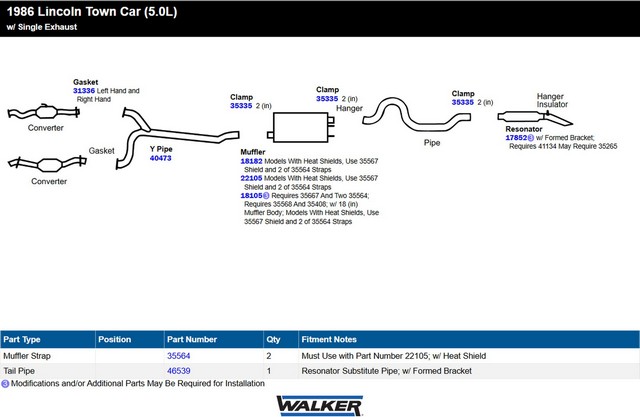Click the 'w/ Single Exhaust' subtitle
The width and height of the screenshot is (640, 417).
click(x=42, y=27)
